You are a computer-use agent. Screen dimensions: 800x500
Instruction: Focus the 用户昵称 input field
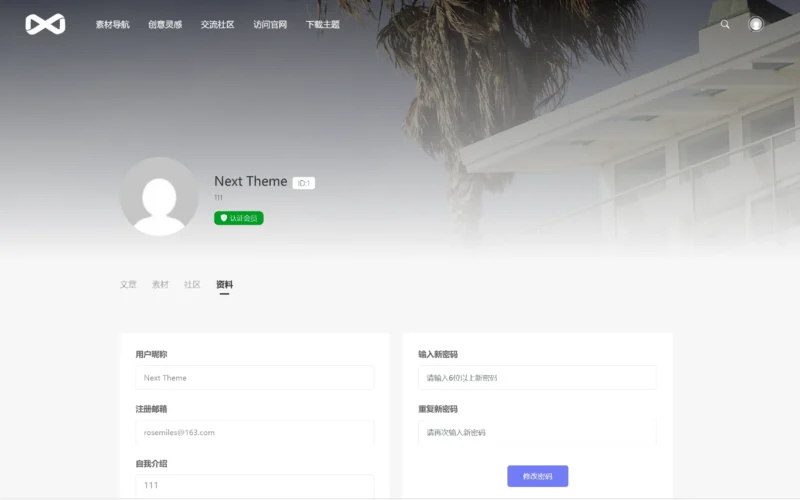(x=254, y=378)
